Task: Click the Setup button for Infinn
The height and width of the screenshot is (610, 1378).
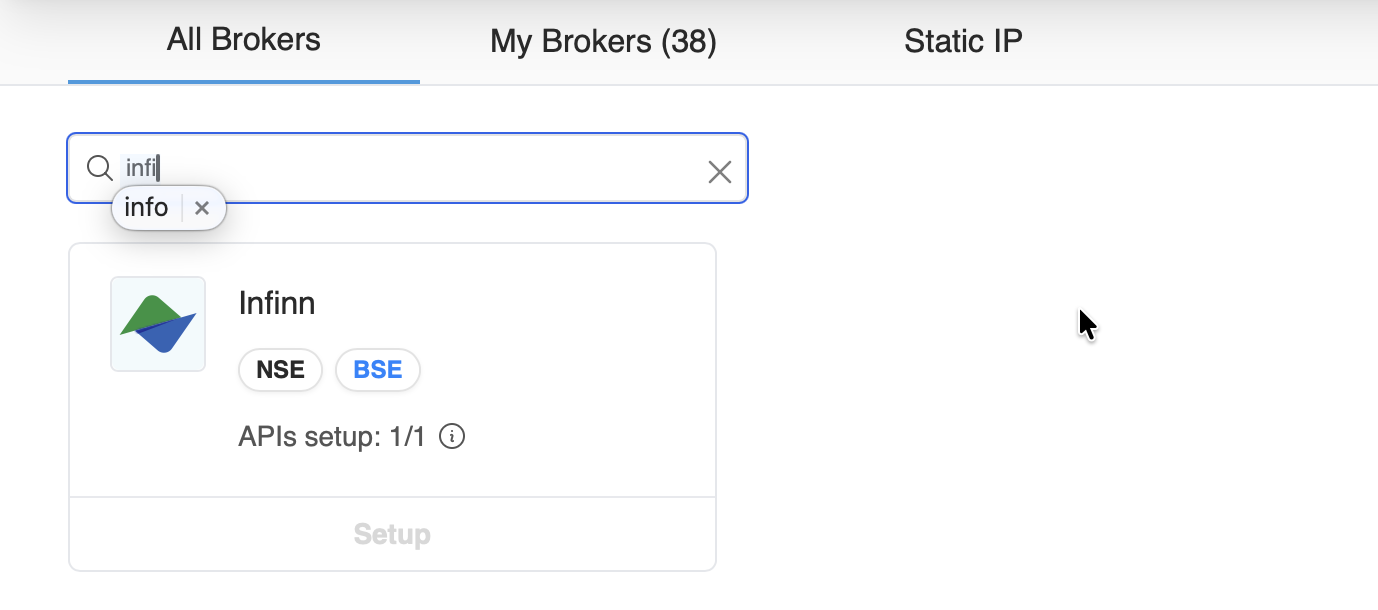Action: click(392, 534)
